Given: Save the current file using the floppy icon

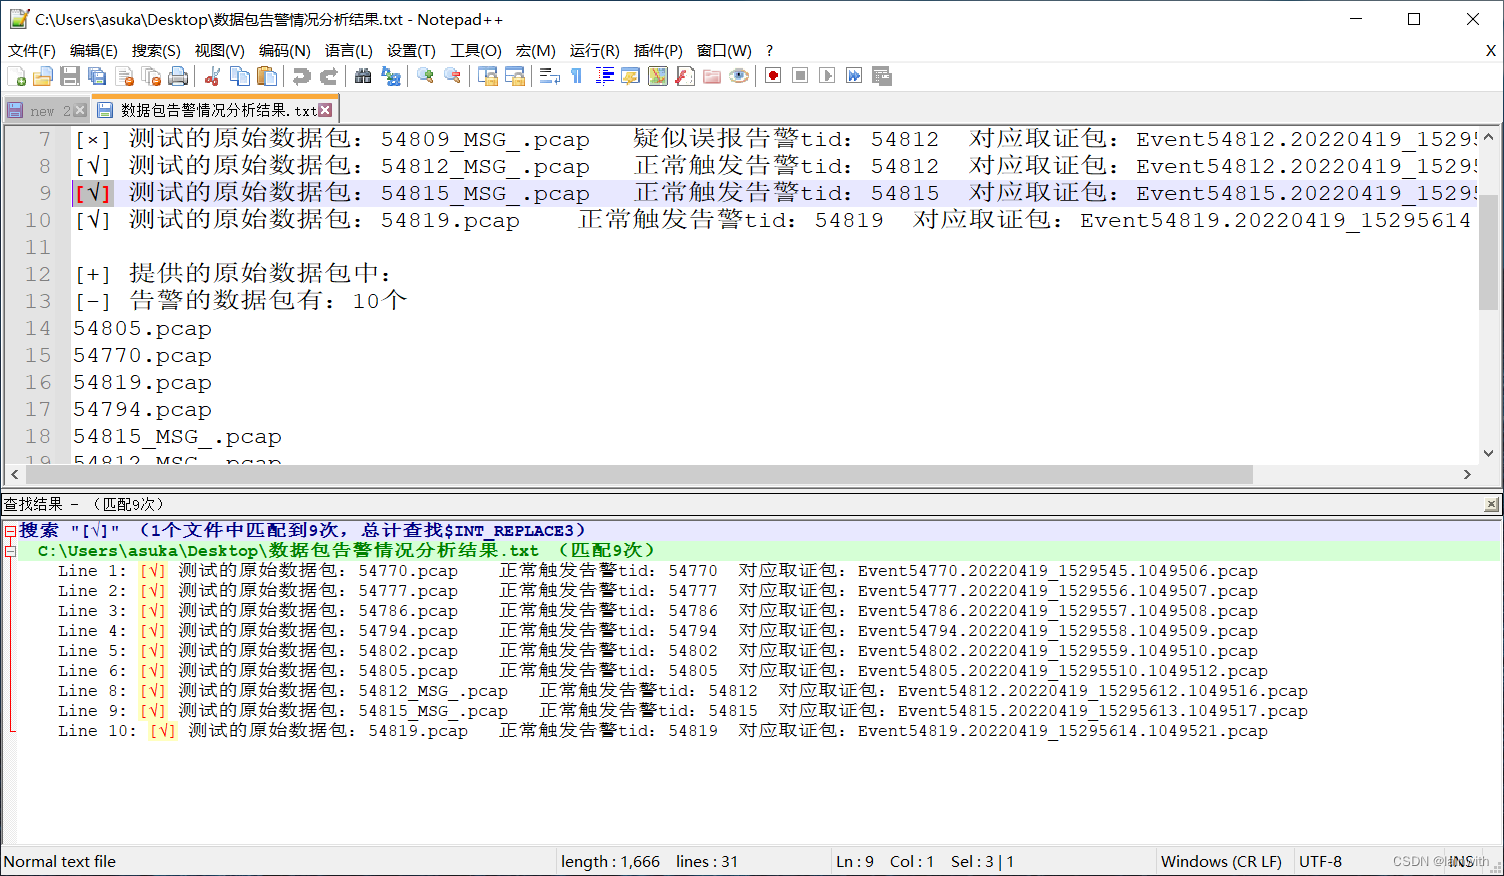Looking at the screenshot, I should [x=70, y=76].
